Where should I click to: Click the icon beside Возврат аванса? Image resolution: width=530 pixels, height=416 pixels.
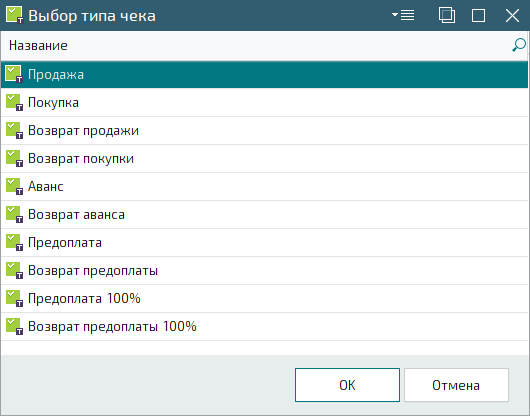[x=15, y=215]
